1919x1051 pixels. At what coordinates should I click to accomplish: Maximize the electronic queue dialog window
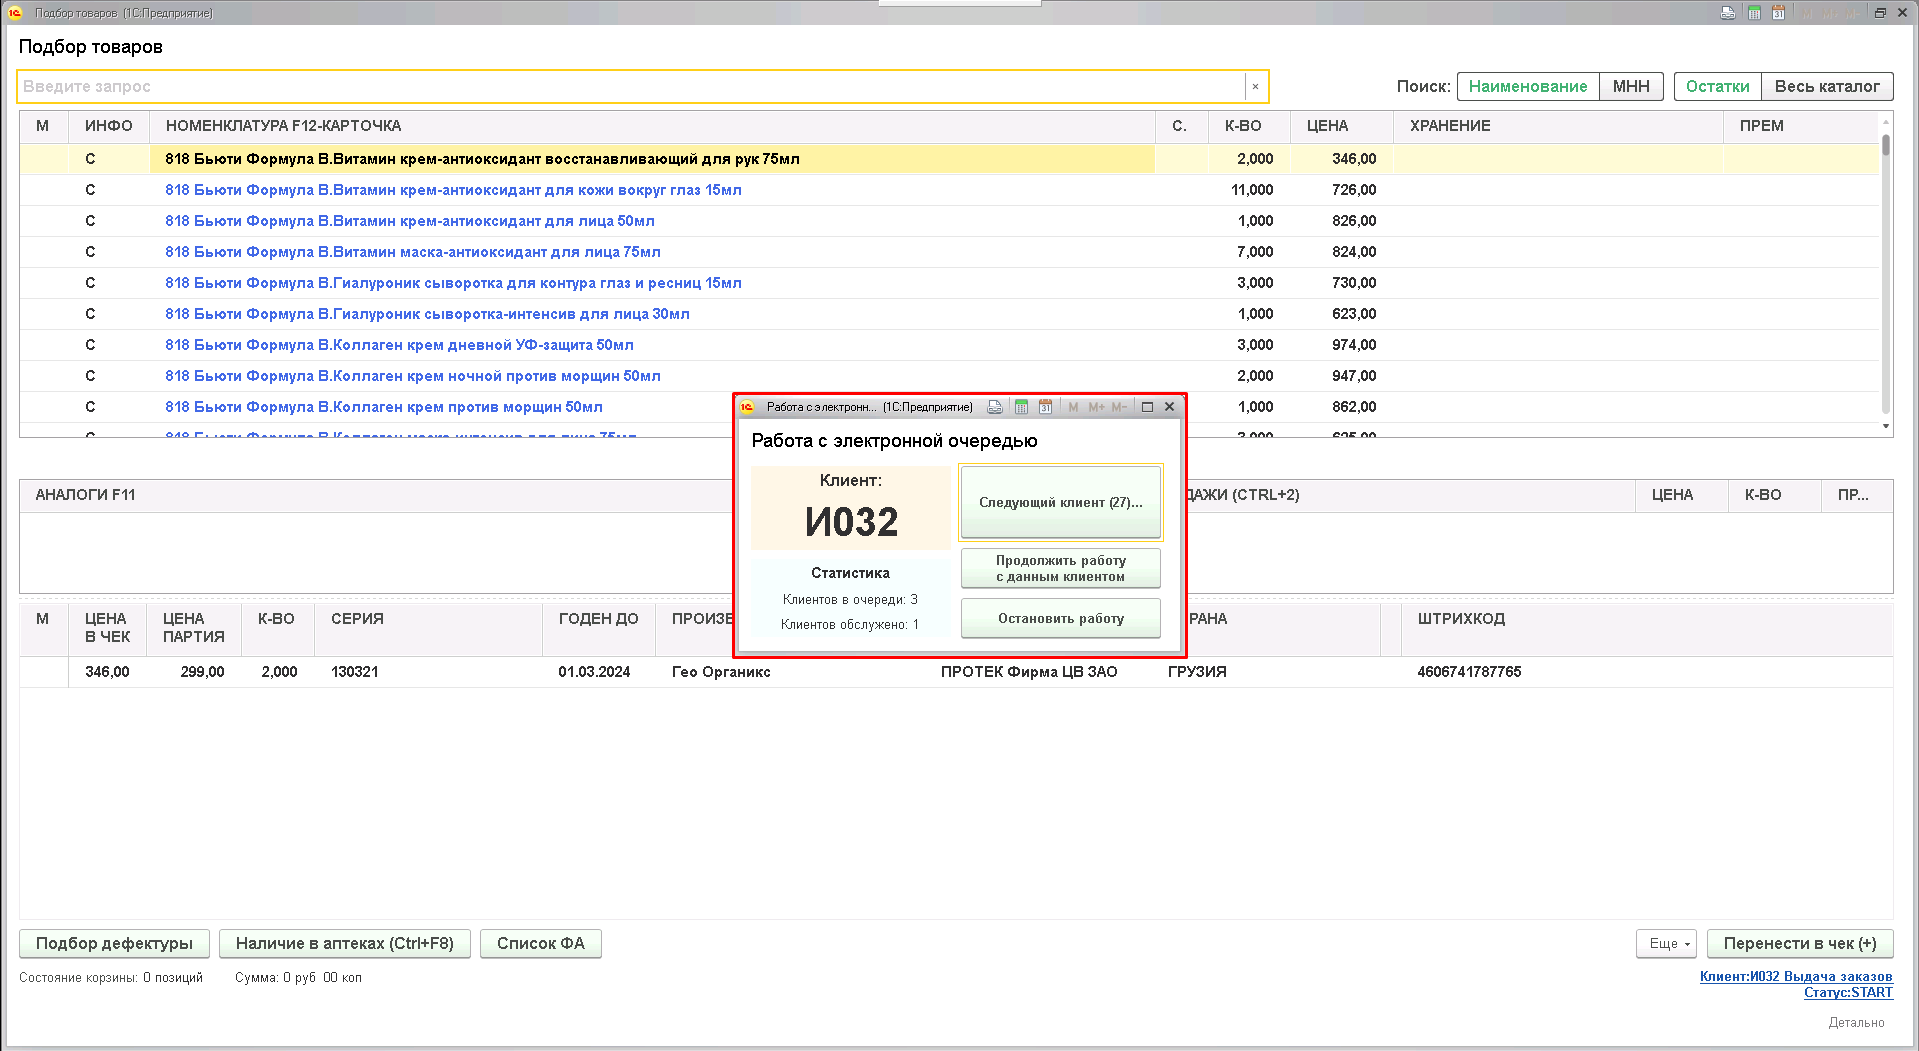(1147, 407)
